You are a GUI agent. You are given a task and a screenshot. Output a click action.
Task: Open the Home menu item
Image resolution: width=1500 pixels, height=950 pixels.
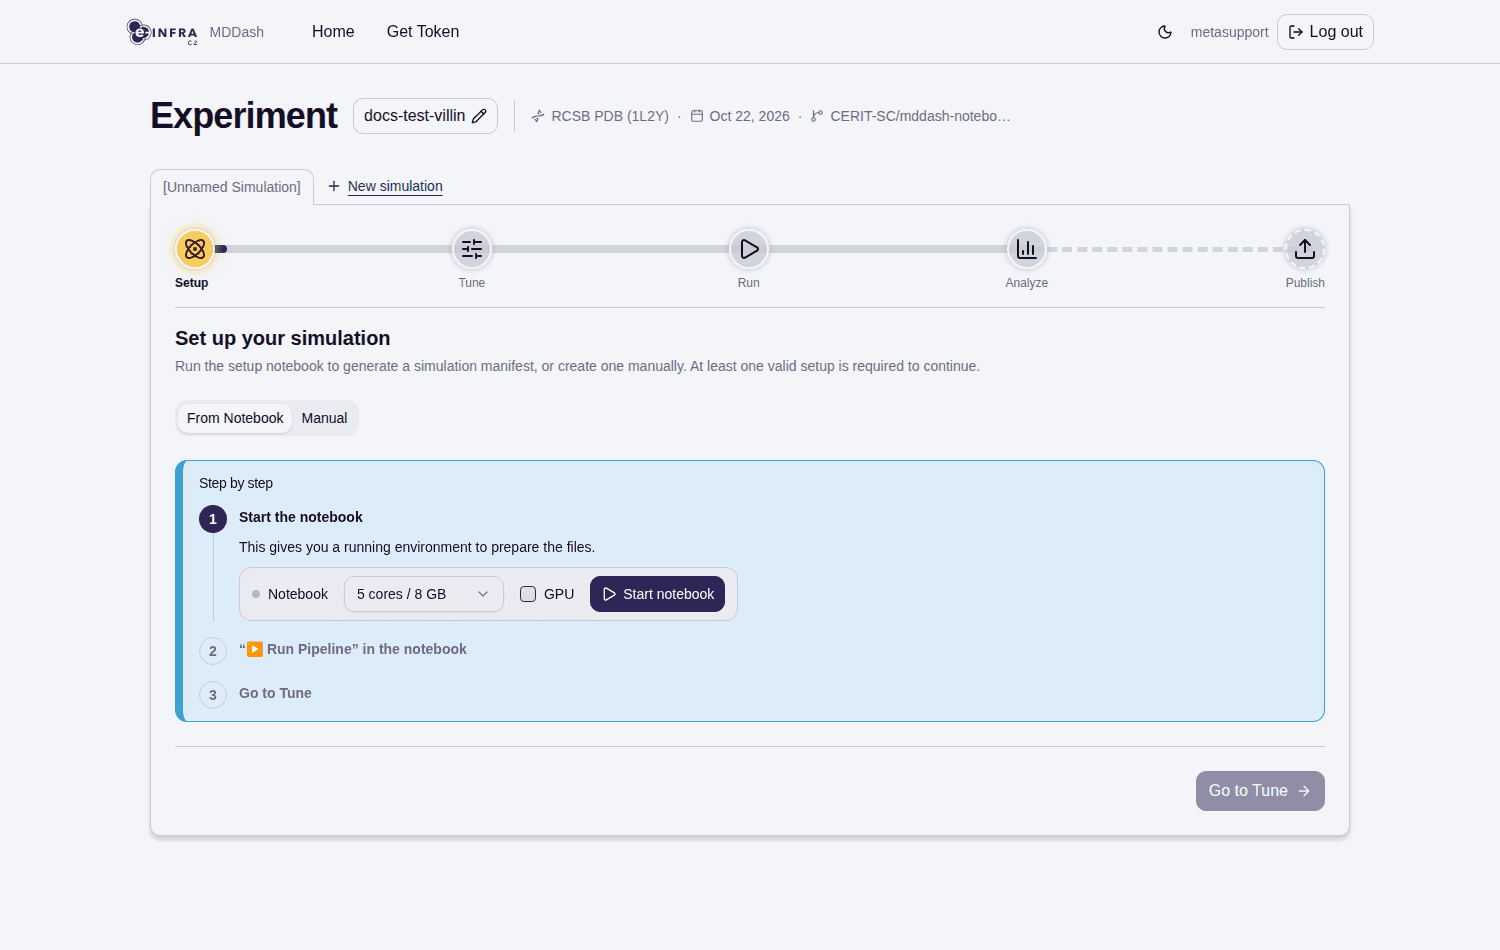[333, 32]
